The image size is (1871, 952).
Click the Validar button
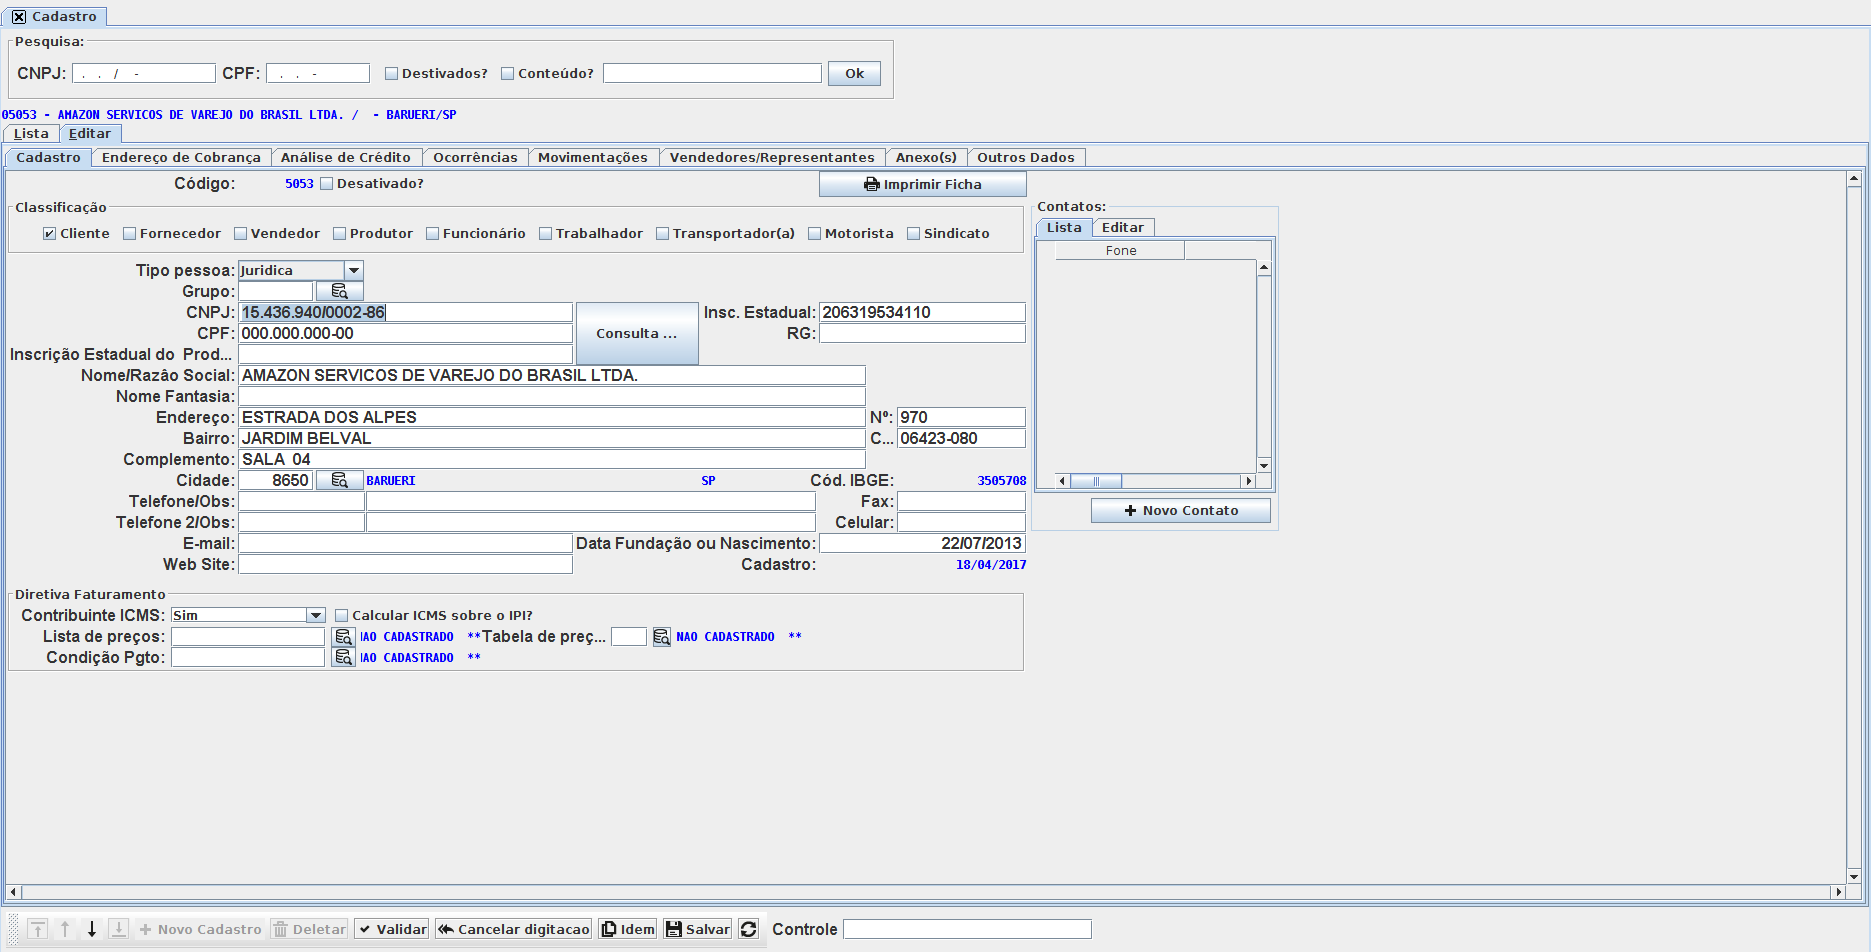(x=392, y=929)
